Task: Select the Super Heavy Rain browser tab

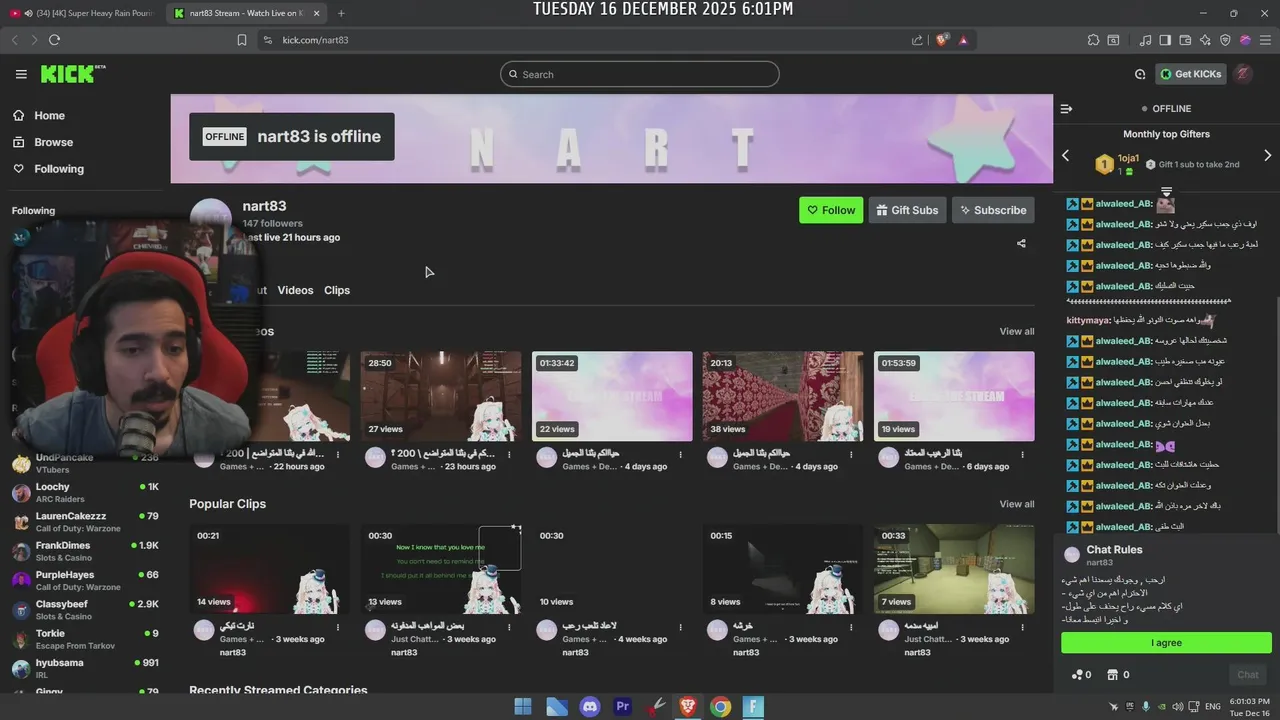Action: [82, 13]
